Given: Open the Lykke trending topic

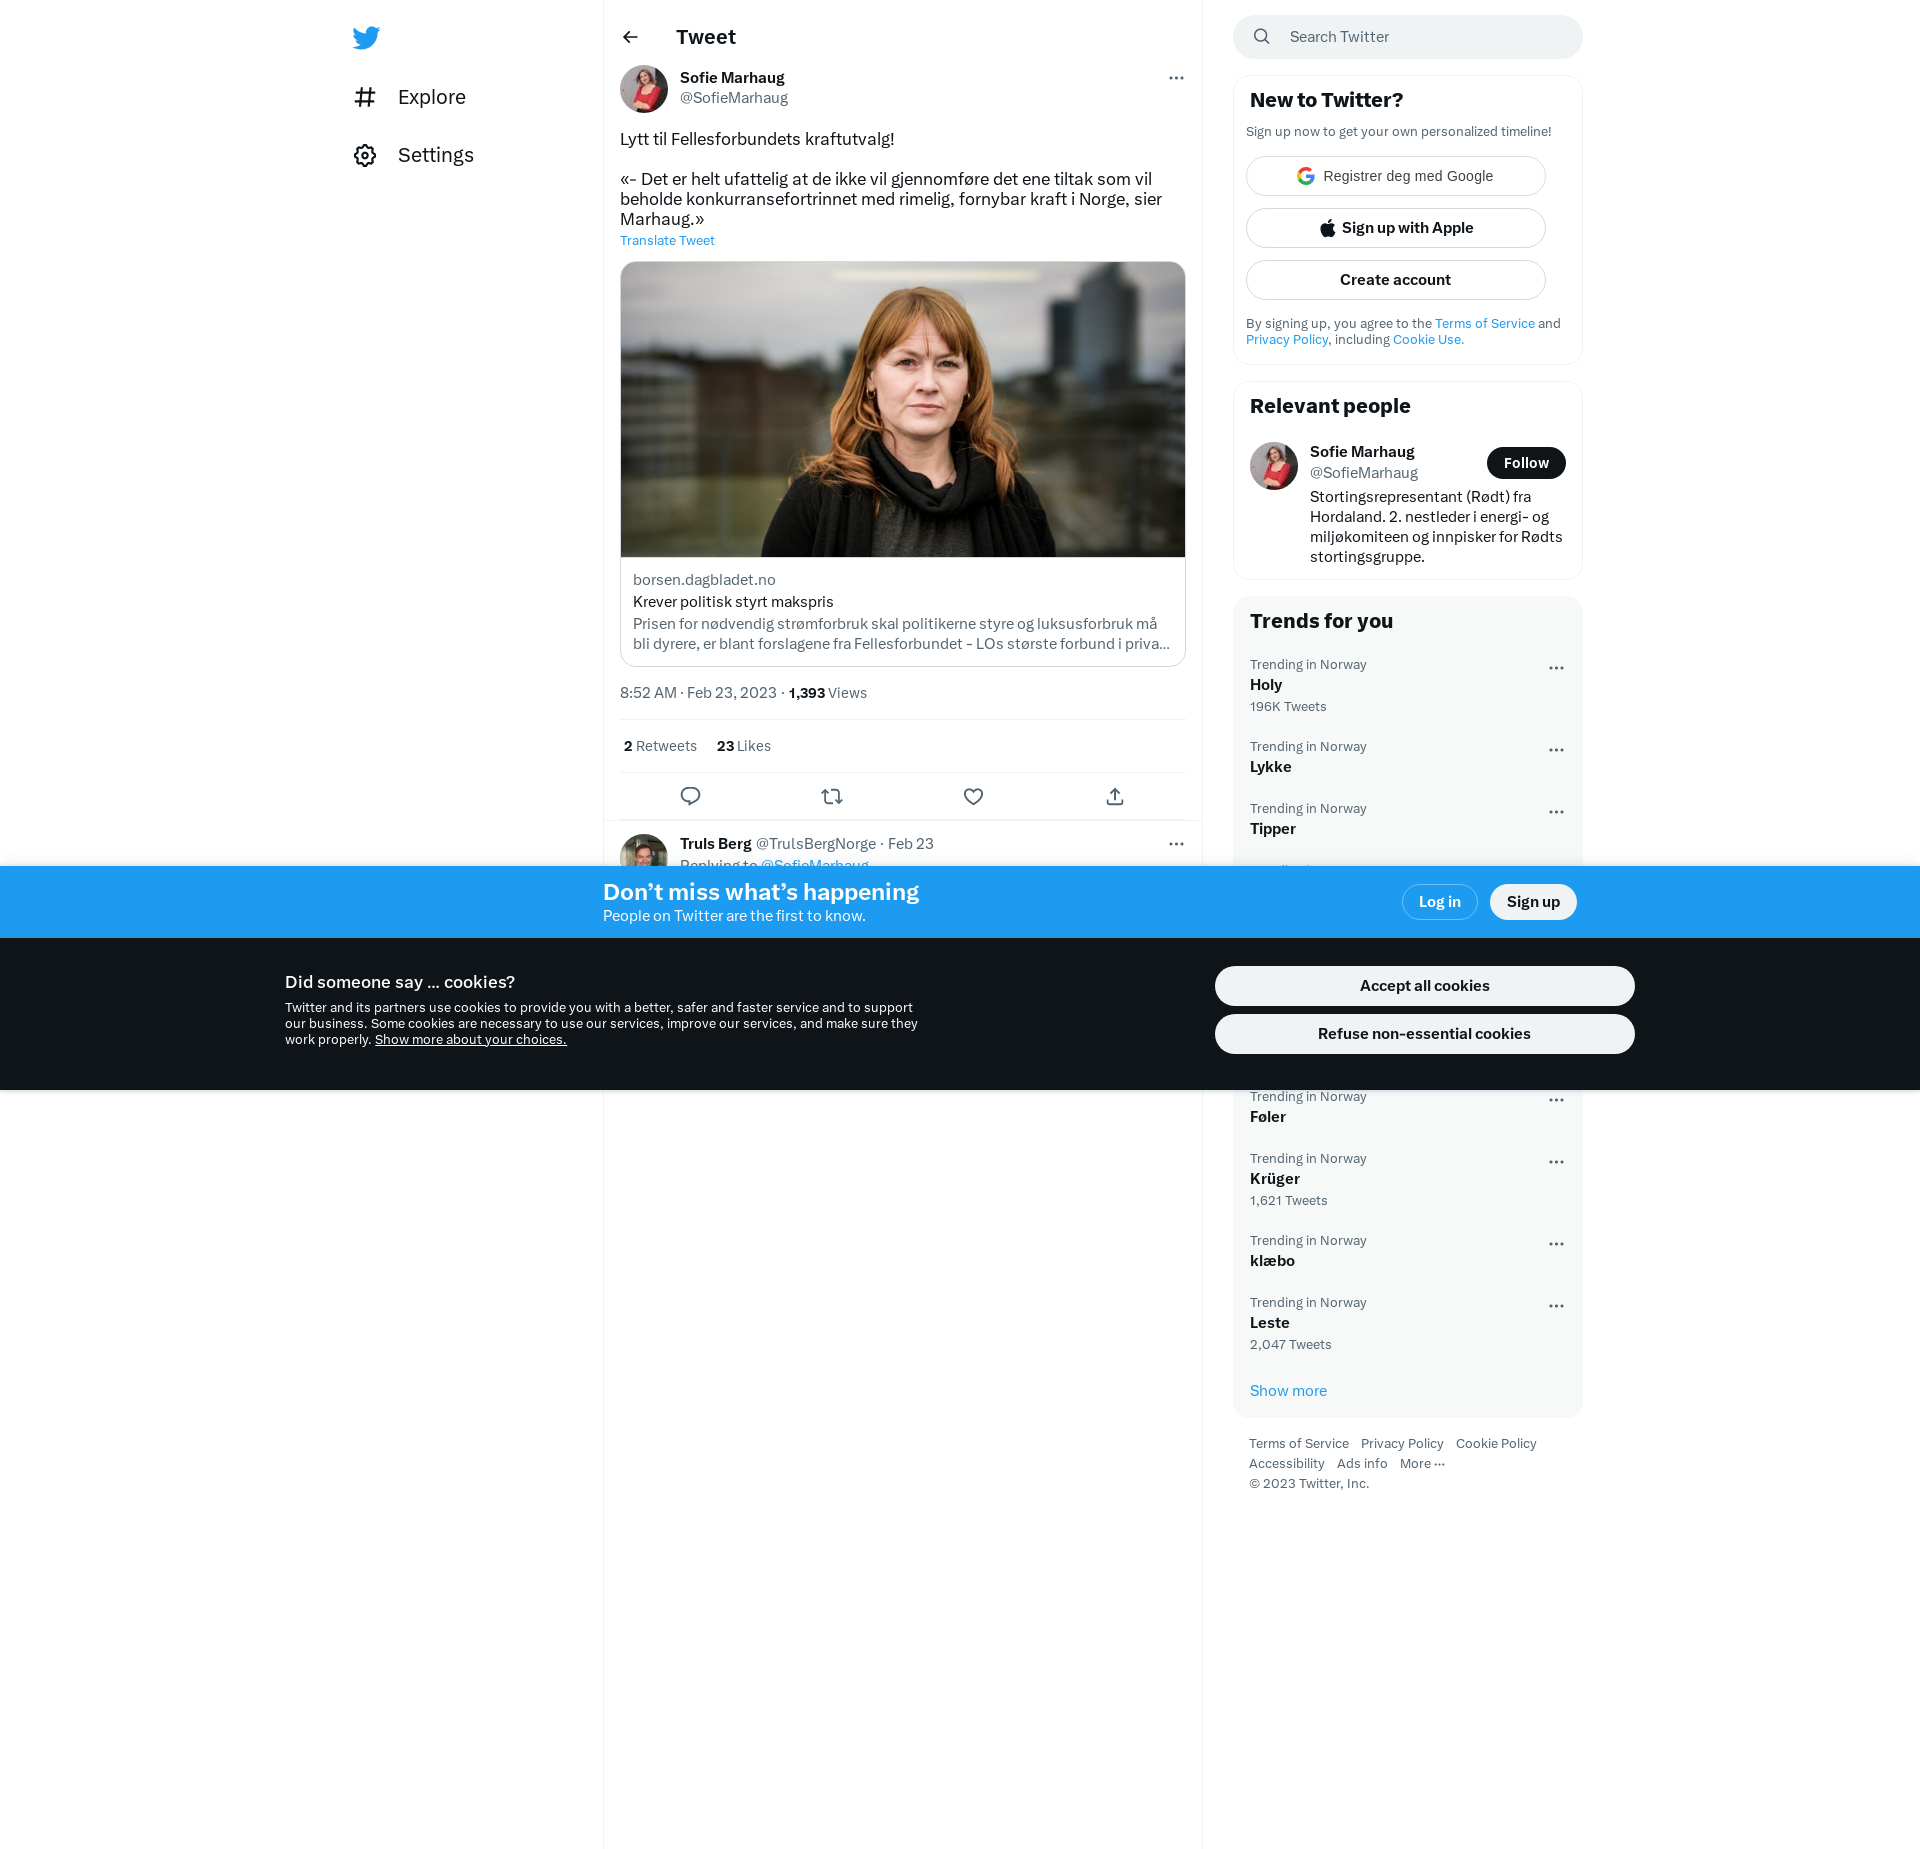Looking at the screenshot, I should coord(1271,767).
